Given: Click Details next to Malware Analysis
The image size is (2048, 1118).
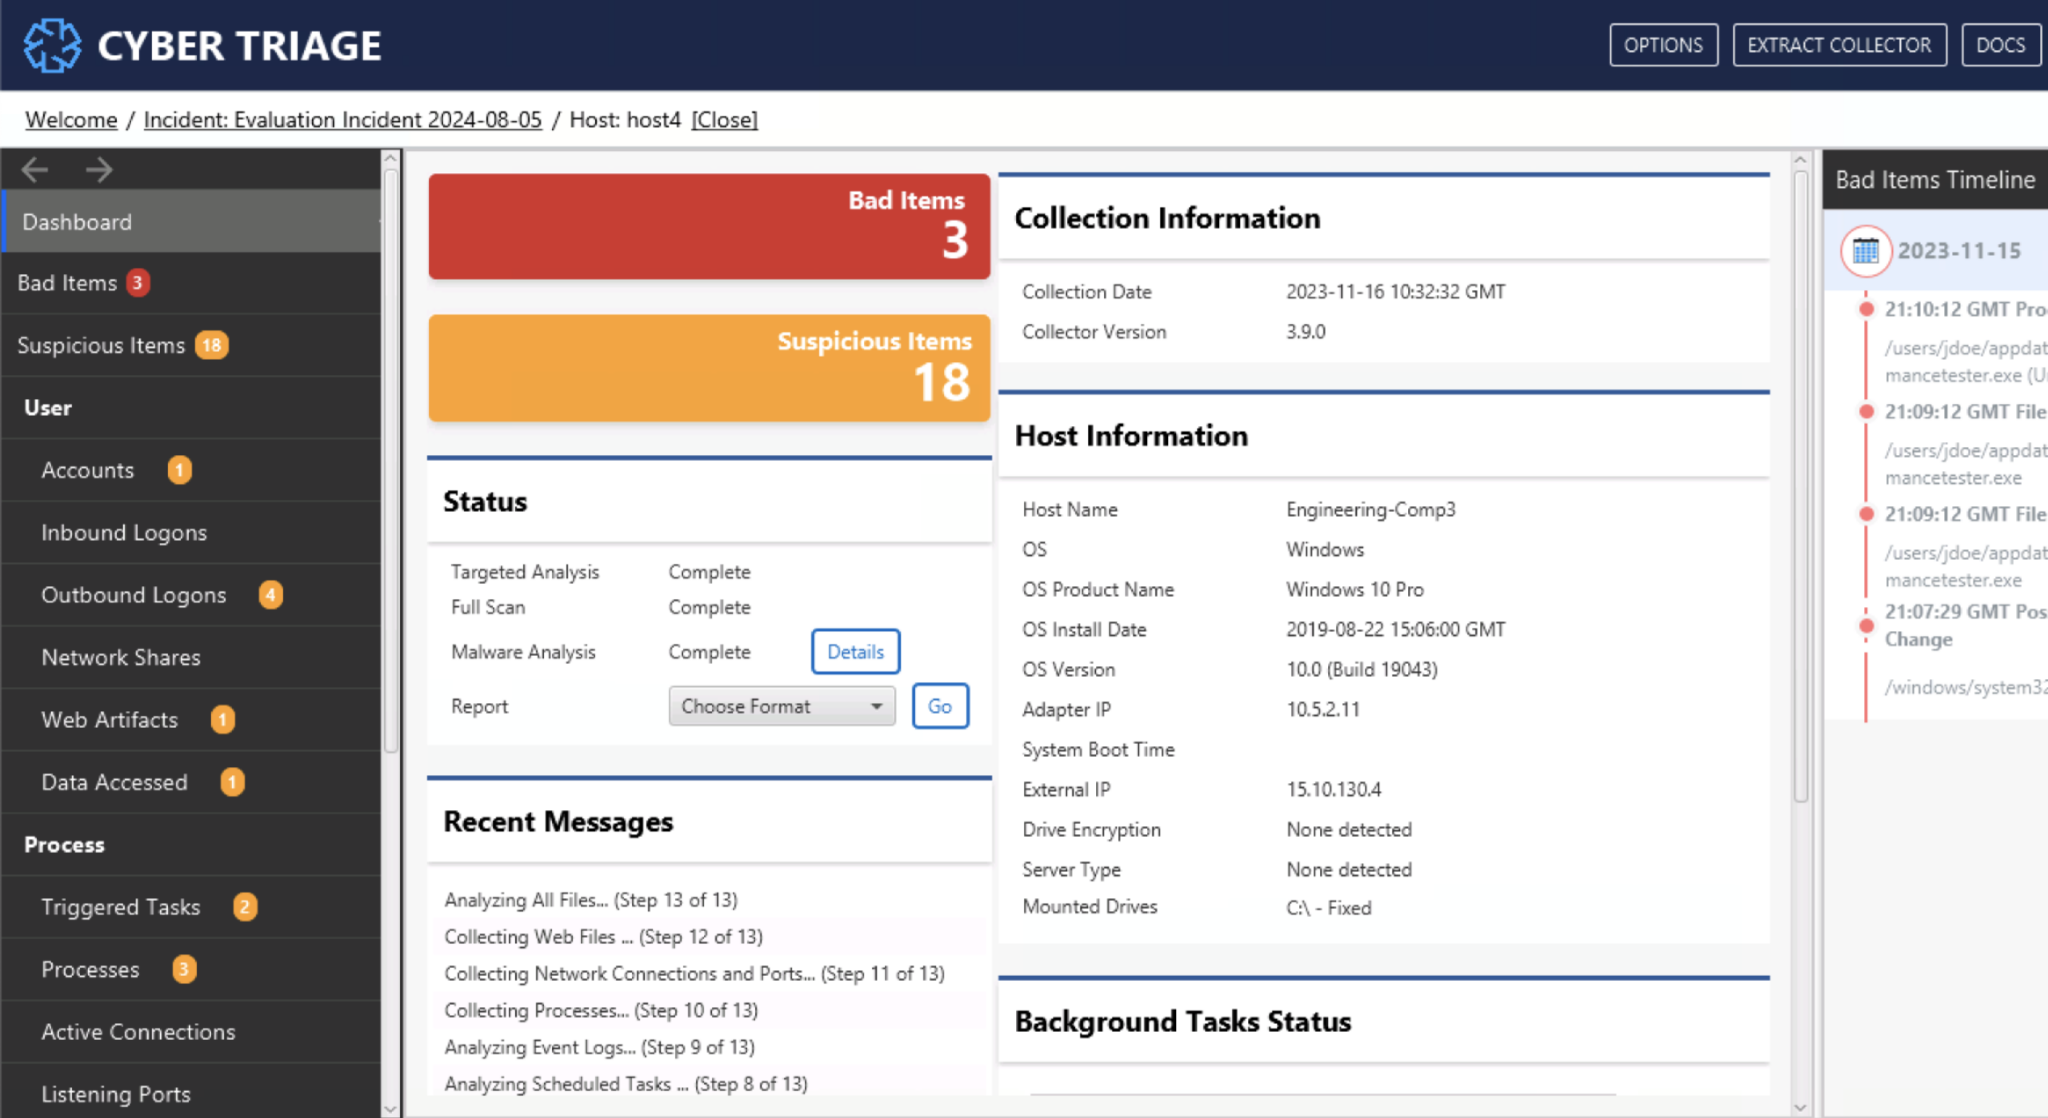Looking at the screenshot, I should [855, 652].
